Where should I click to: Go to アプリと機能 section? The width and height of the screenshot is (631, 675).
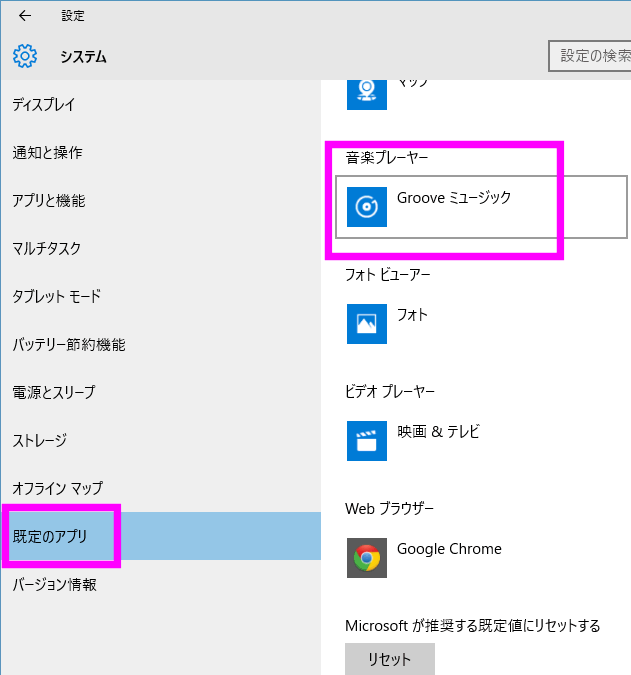click(x=49, y=201)
